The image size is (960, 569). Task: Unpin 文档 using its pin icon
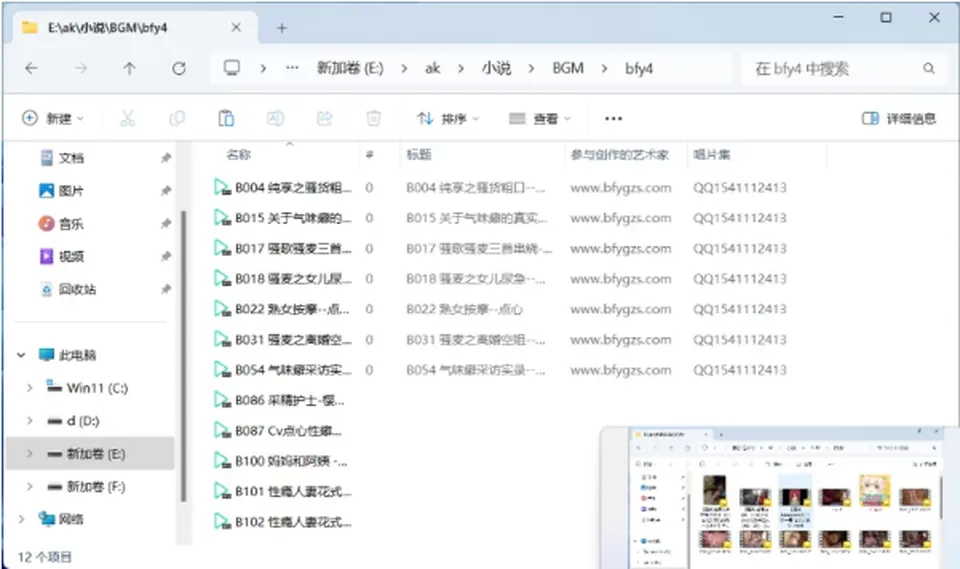(165, 158)
